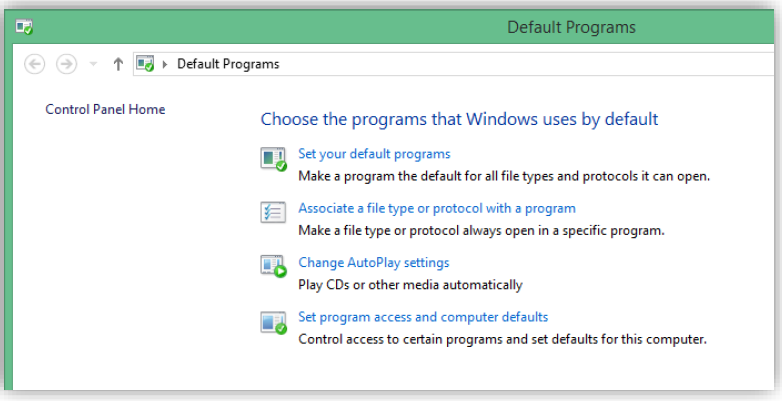Screen dimensions: 782x401
Task: Go up one level with Up arrow
Action: 118,64
